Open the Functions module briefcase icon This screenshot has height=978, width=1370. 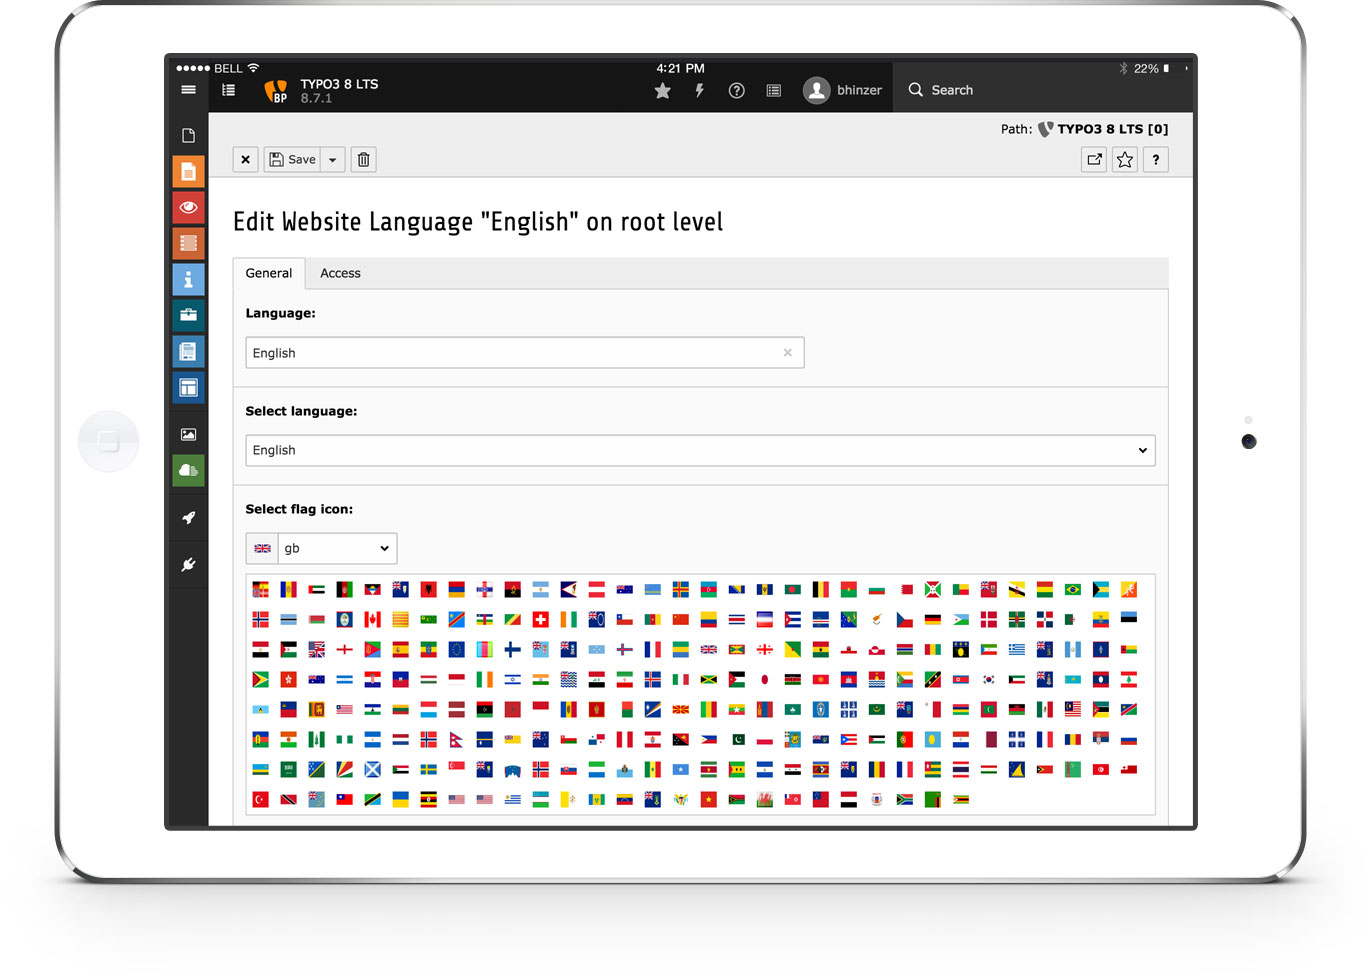pos(188,315)
